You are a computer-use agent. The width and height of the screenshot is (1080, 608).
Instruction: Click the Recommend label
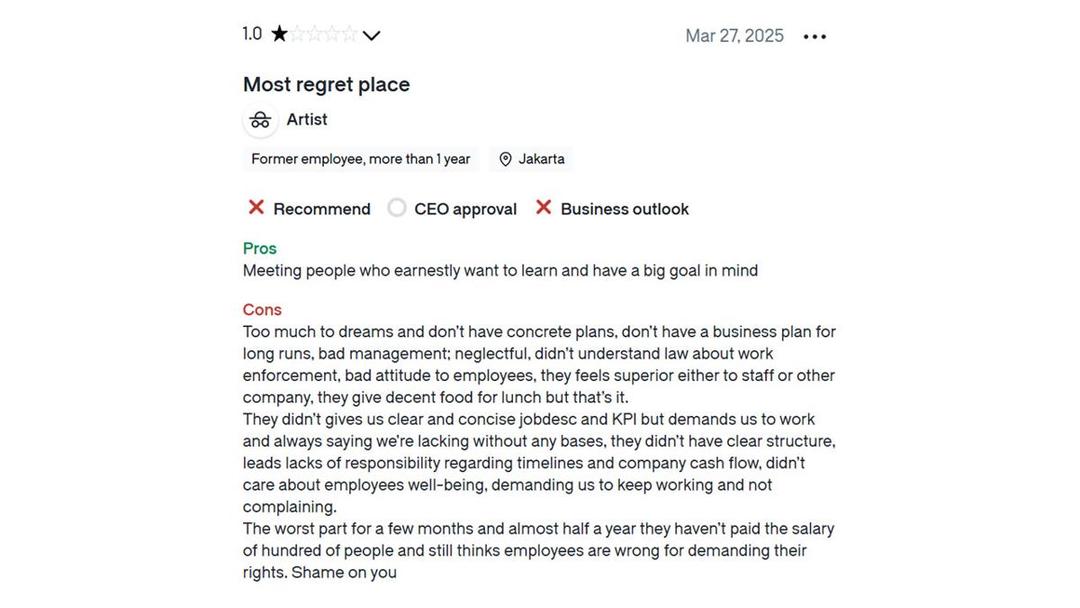pos(322,209)
